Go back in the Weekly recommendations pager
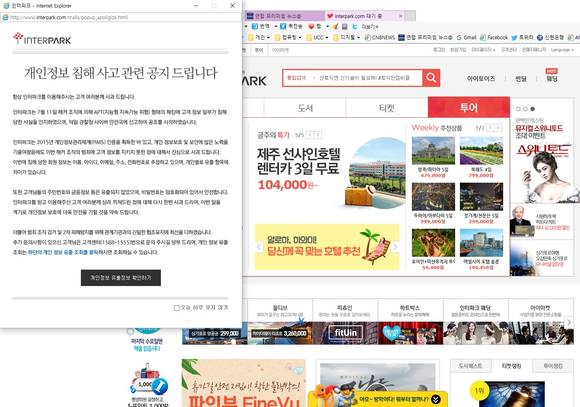 (x=490, y=128)
